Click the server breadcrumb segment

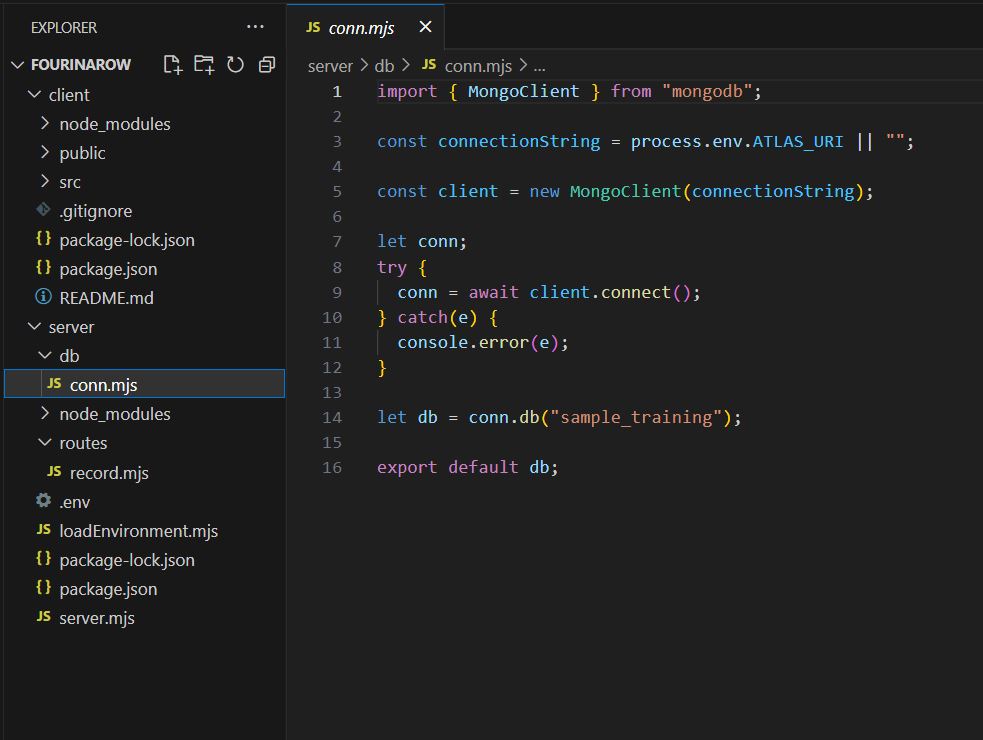(330, 66)
